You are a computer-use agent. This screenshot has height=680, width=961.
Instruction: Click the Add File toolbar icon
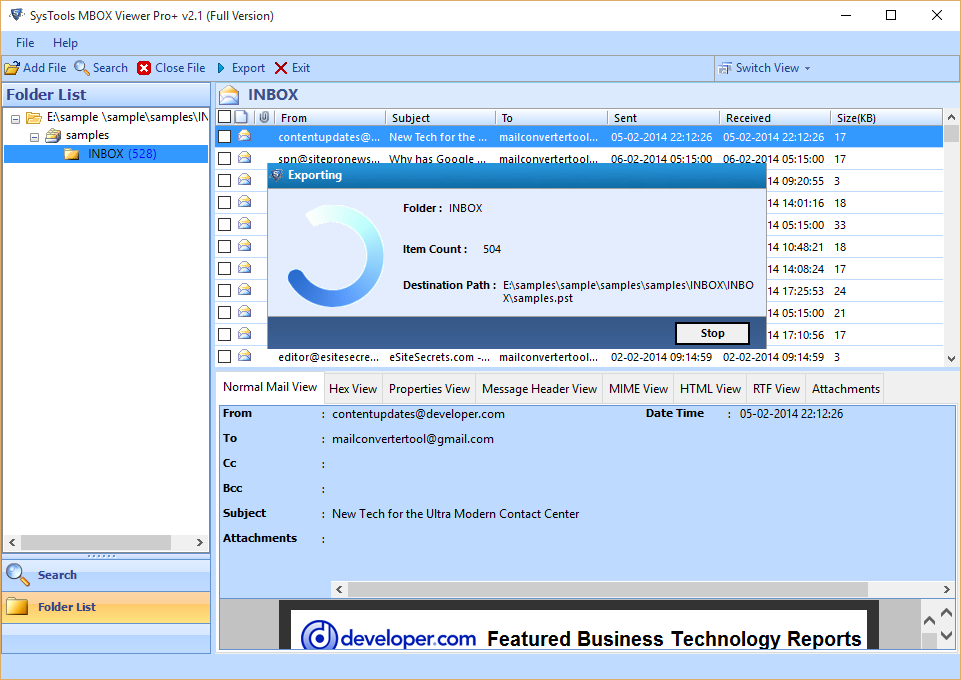[12, 68]
